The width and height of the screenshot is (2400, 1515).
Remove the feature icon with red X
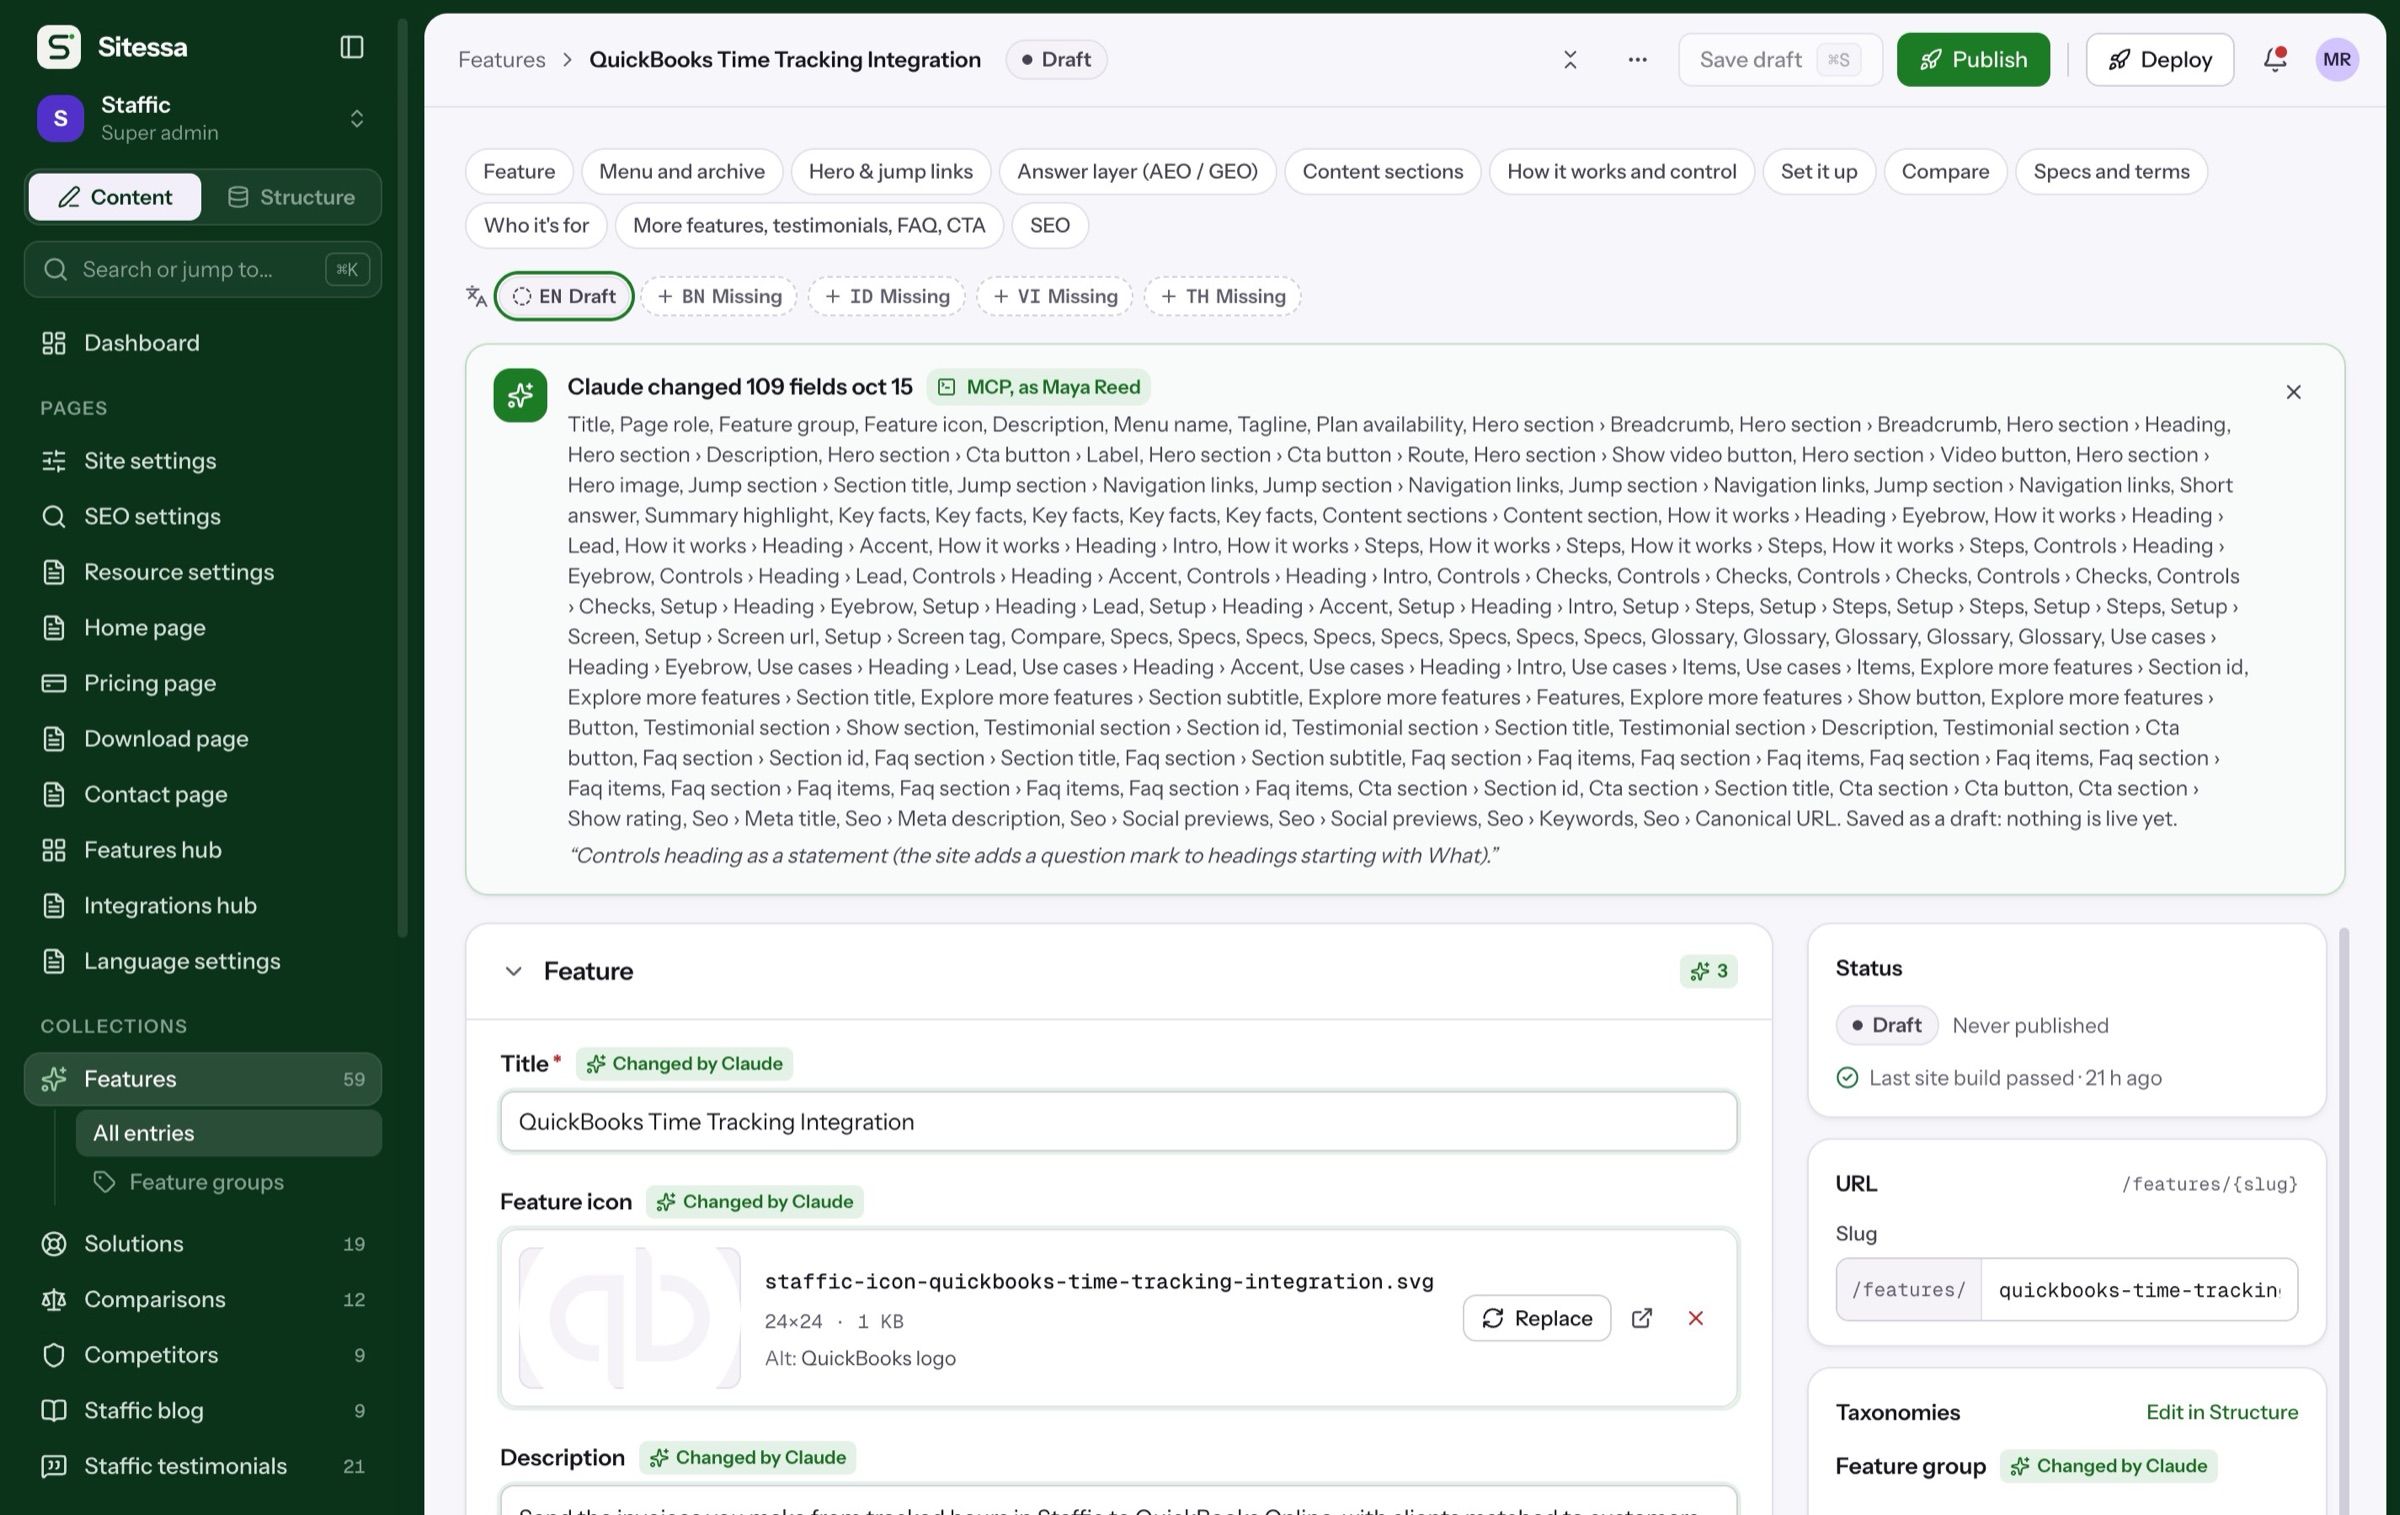1695,1318
